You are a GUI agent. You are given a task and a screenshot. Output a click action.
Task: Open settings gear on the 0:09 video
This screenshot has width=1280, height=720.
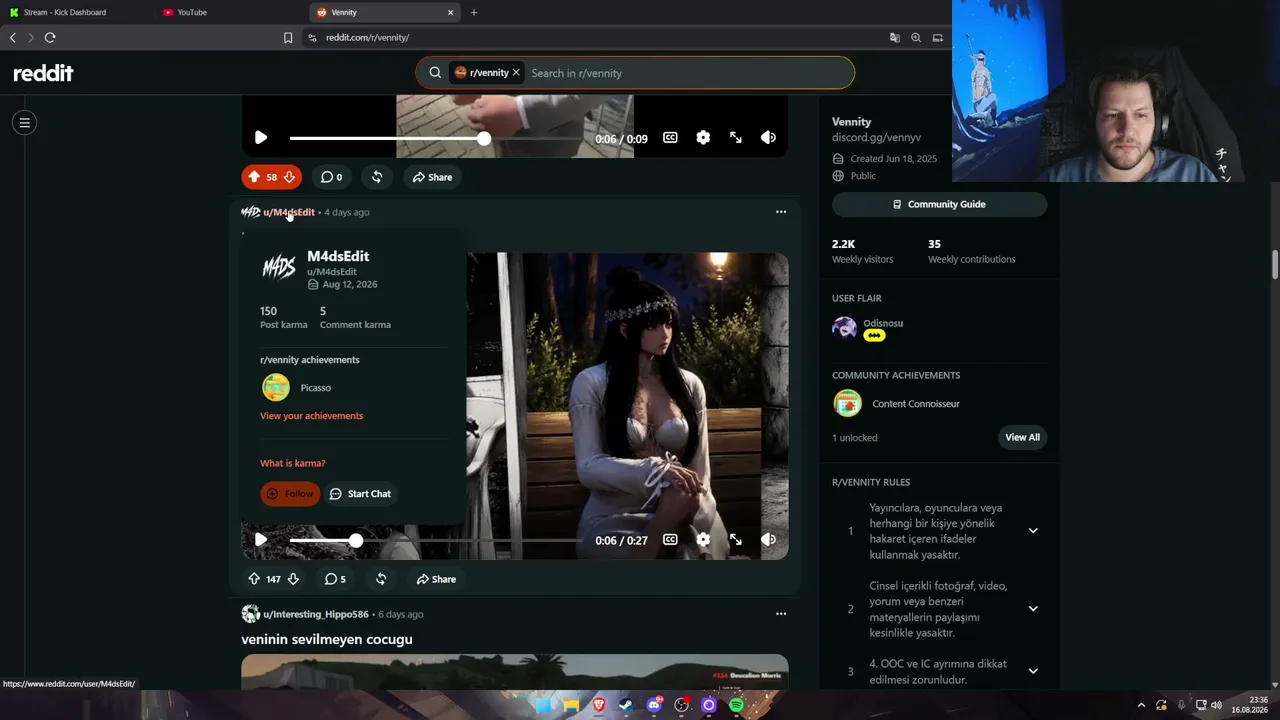coord(703,138)
